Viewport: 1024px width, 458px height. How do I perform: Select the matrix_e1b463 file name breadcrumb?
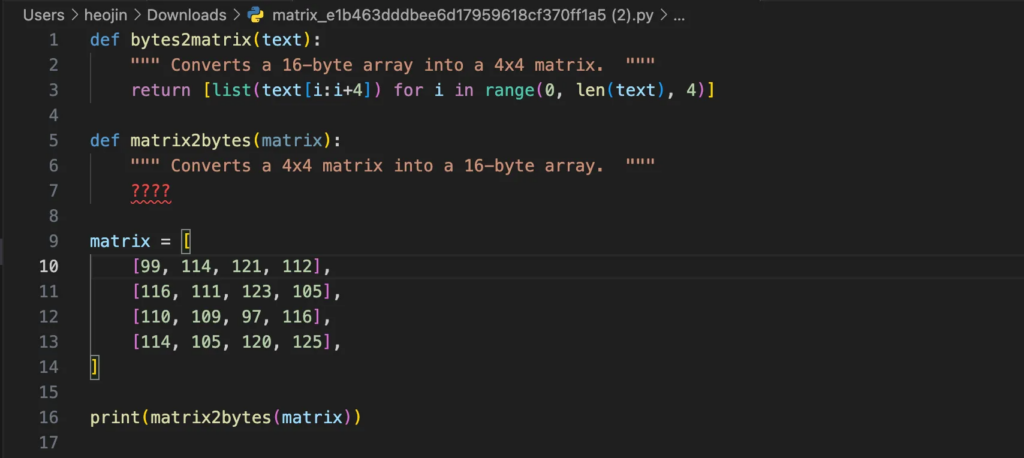pyautogui.click(x=462, y=15)
